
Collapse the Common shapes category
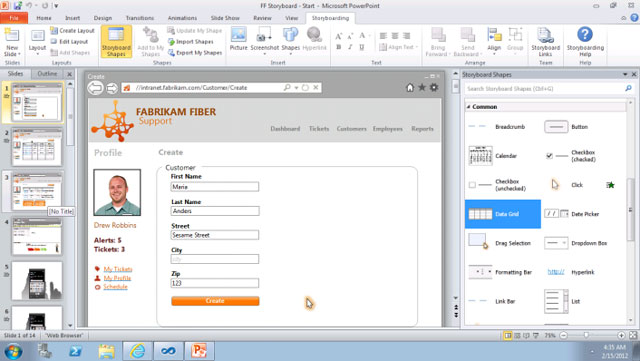click(469, 107)
